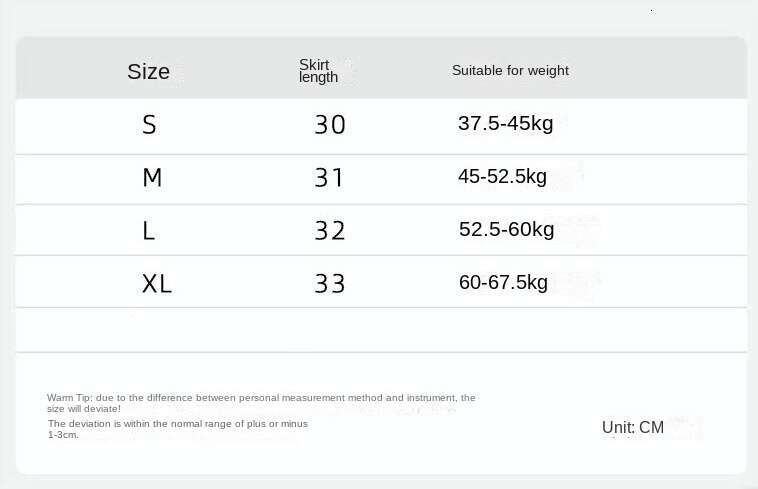Click skirt length value 30

pos(330,125)
